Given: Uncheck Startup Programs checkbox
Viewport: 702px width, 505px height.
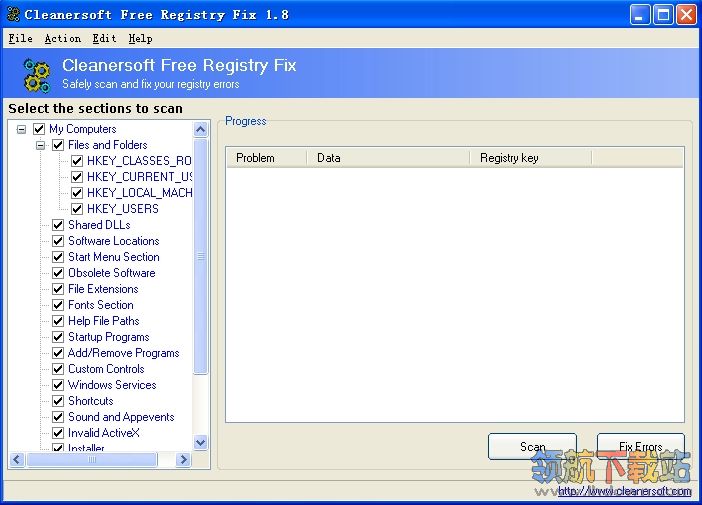Looking at the screenshot, I should (58, 337).
